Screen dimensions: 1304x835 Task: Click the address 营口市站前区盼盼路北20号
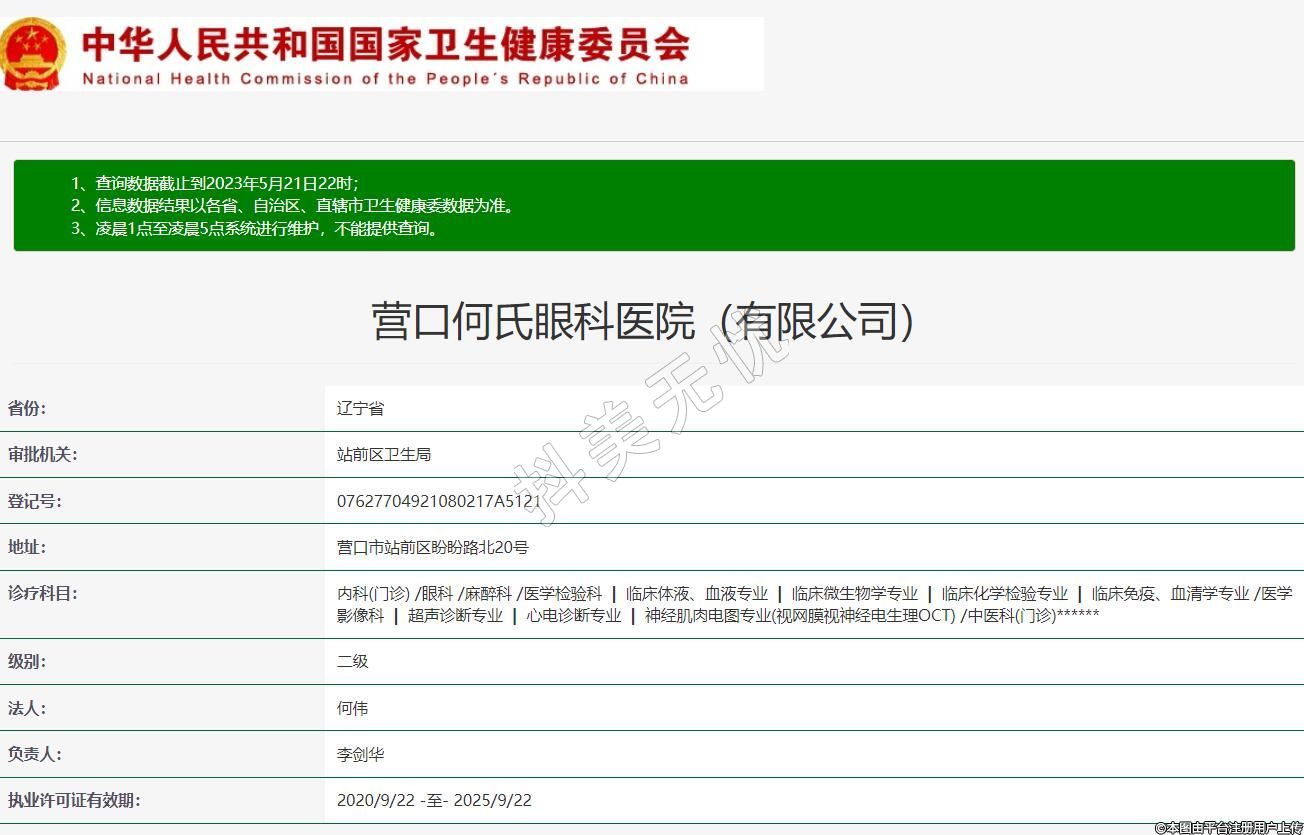[432, 547]
